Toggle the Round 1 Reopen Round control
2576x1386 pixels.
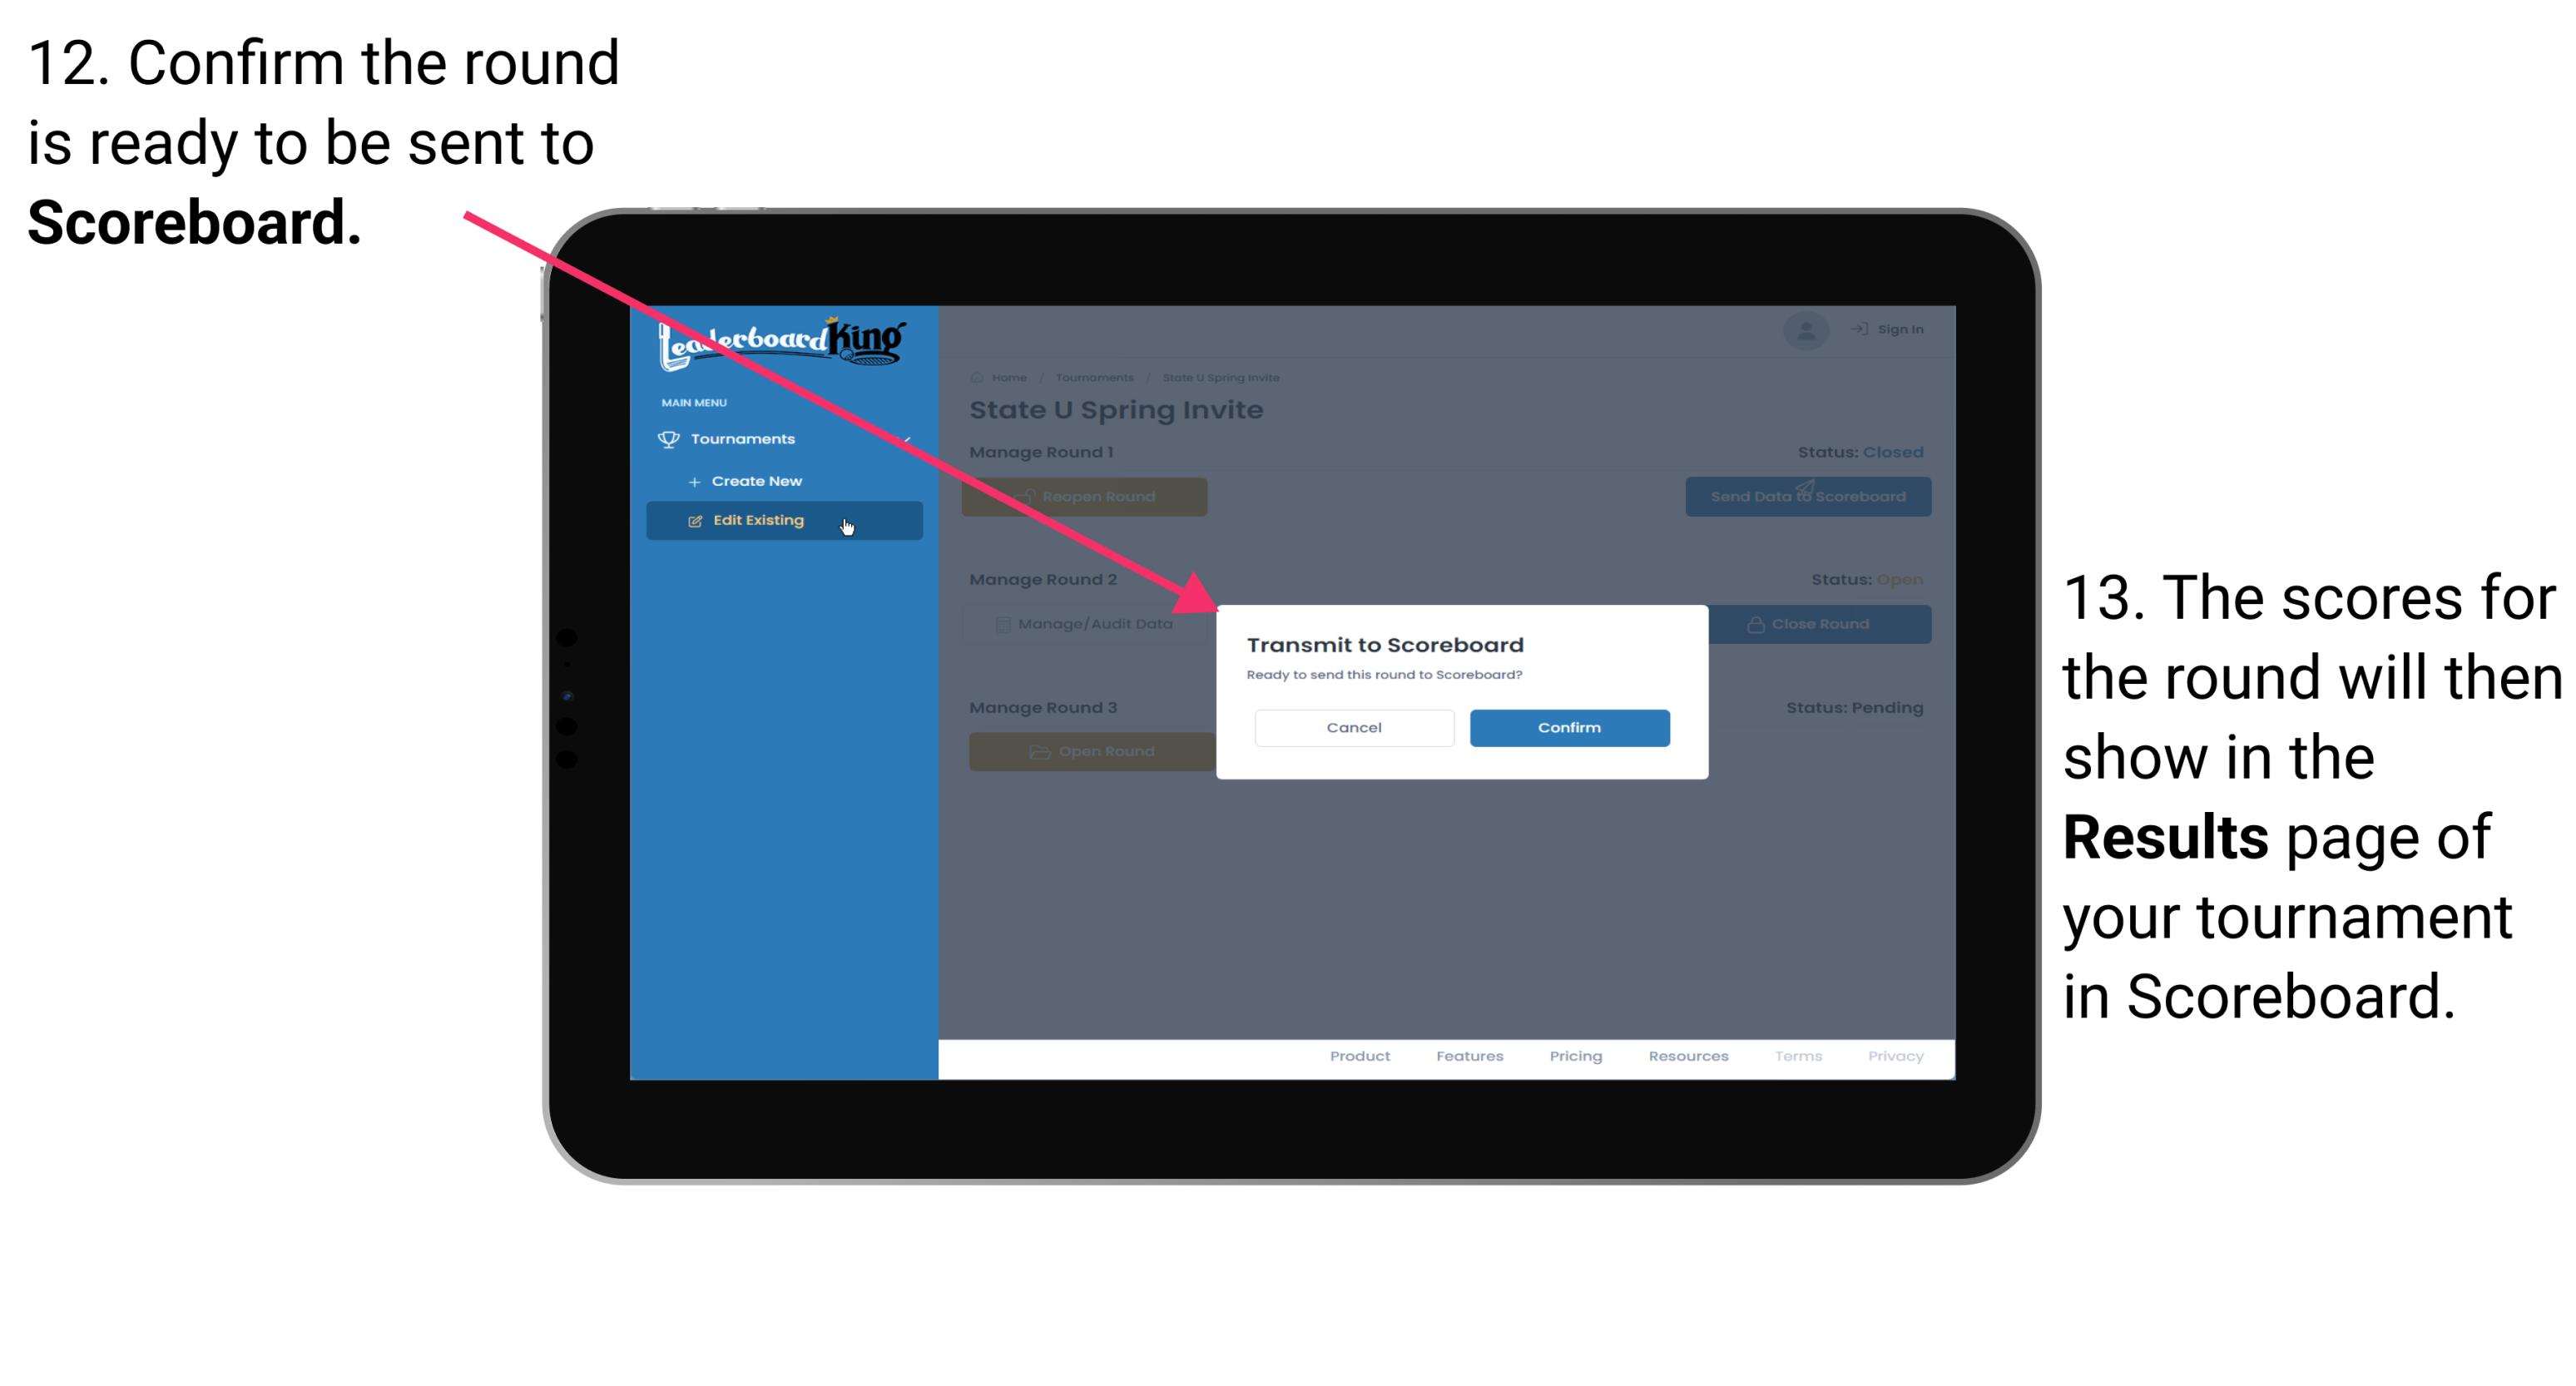click(x=1086, y=497)
